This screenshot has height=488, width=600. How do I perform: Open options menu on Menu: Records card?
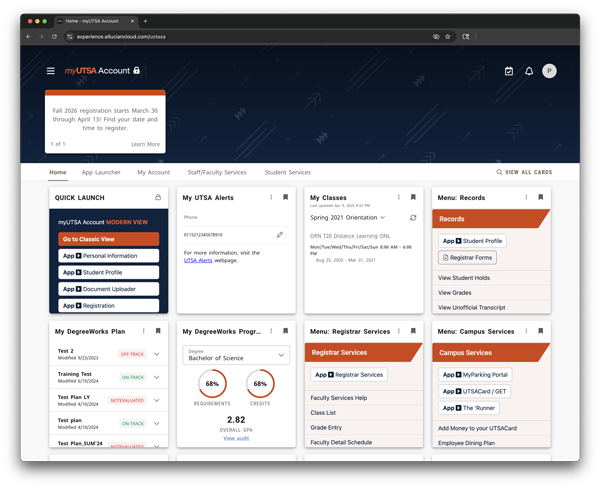[x=526, y=197]
